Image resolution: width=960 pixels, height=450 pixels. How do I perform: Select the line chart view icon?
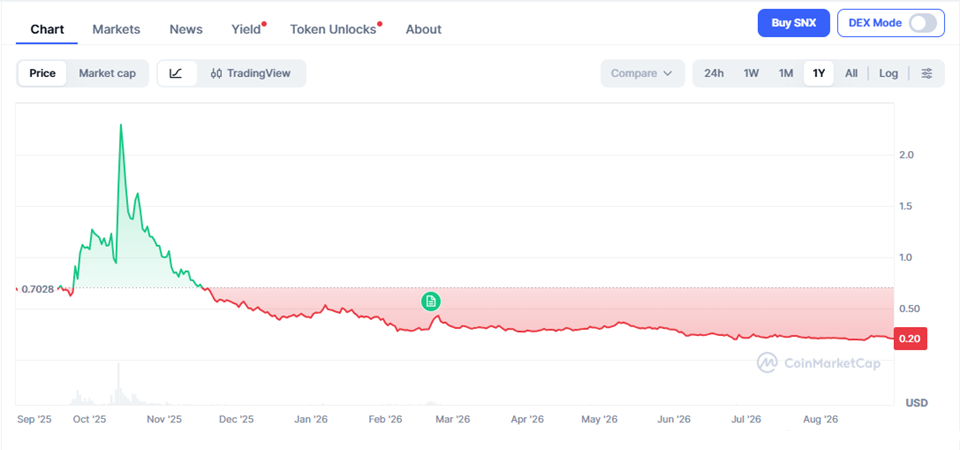[x=176, y=73]
